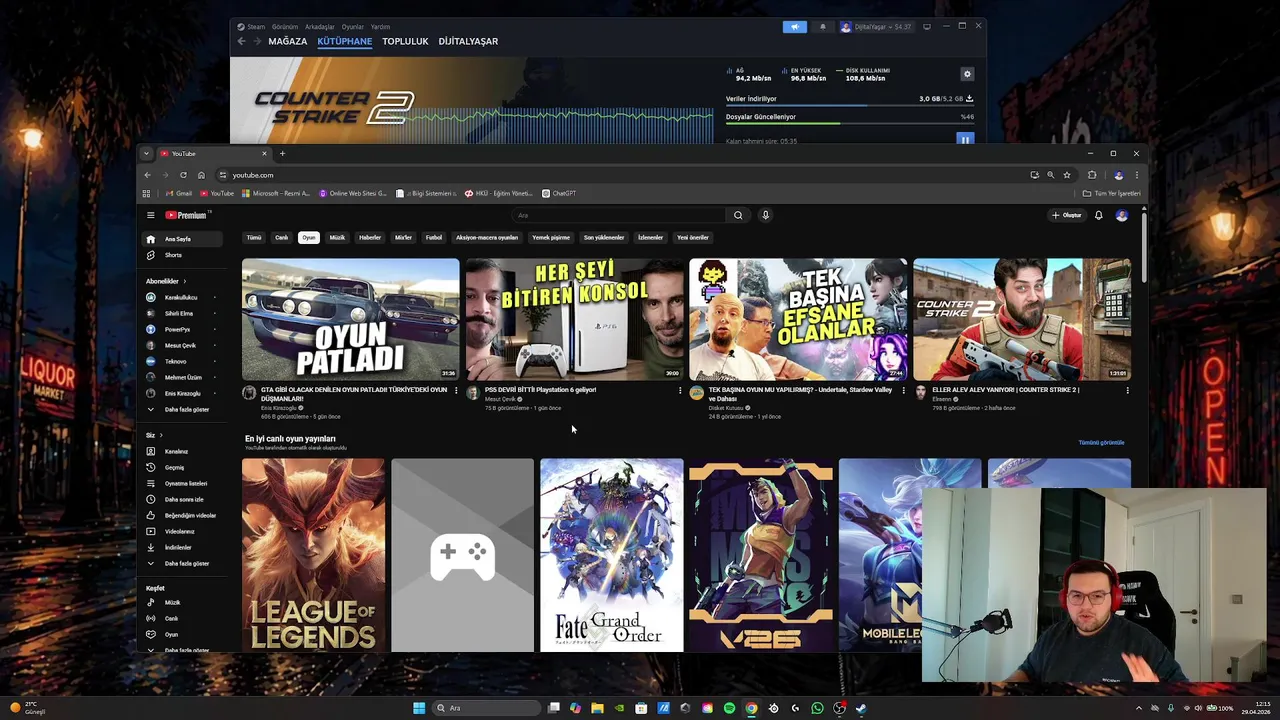Open Chrome three-dot menu
Image resolution: width=1280 pixels, height=720 pixels.
point(1136,175)
